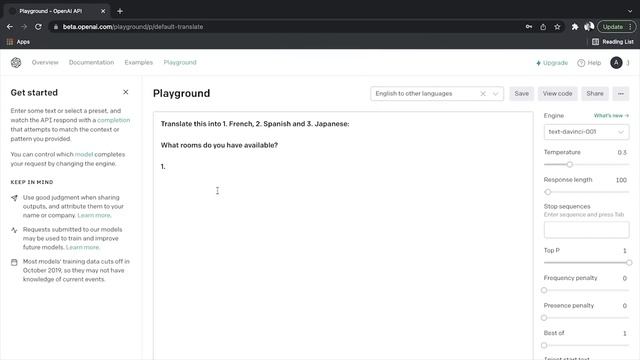Click the KEEP IN MIND heading
This screenshot has height=360, width=640.
(32, 182)
